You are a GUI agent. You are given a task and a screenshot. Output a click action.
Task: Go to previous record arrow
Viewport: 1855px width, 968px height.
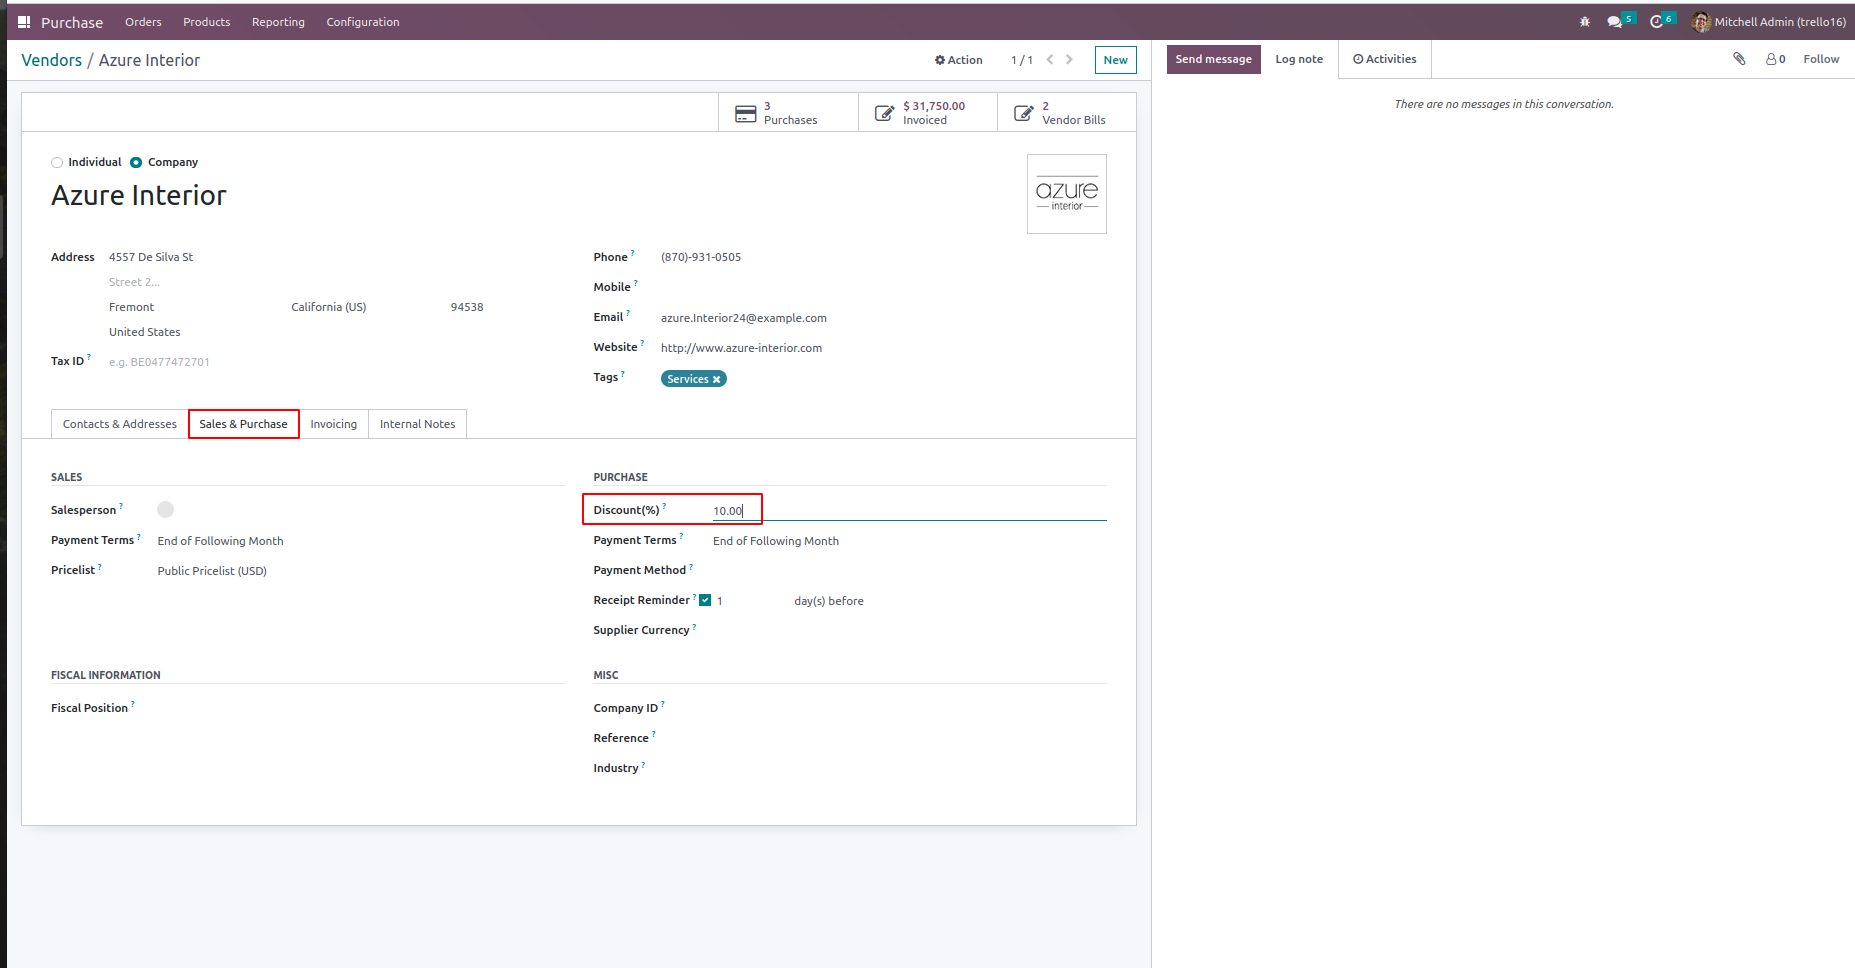[x=1050, y=60]
